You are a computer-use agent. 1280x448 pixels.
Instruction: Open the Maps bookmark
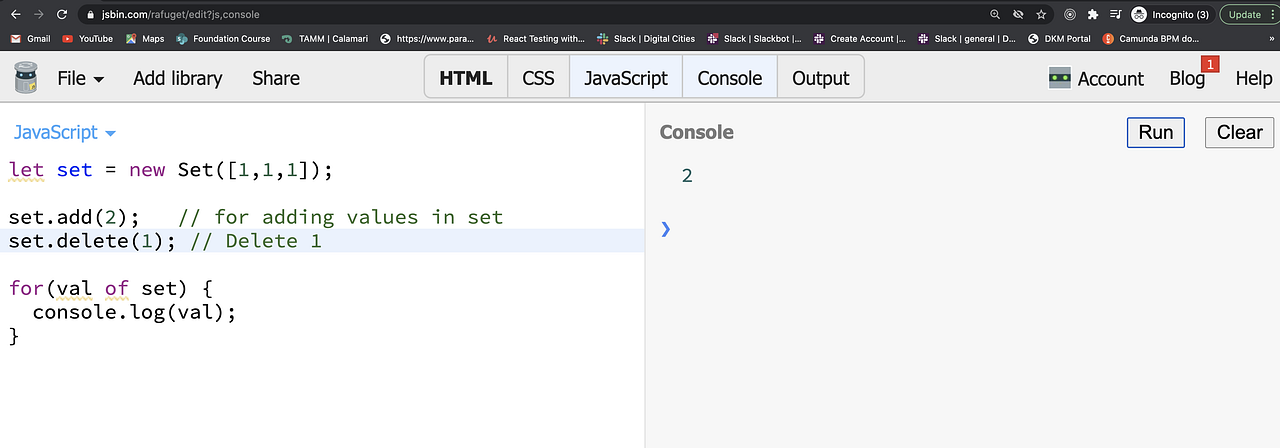coord(145,39)
